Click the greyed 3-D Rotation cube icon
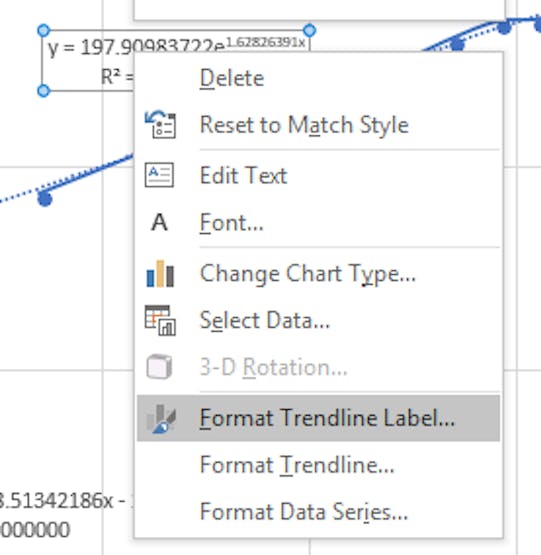This screenshot has width=541, height=555. coord(159,366)
